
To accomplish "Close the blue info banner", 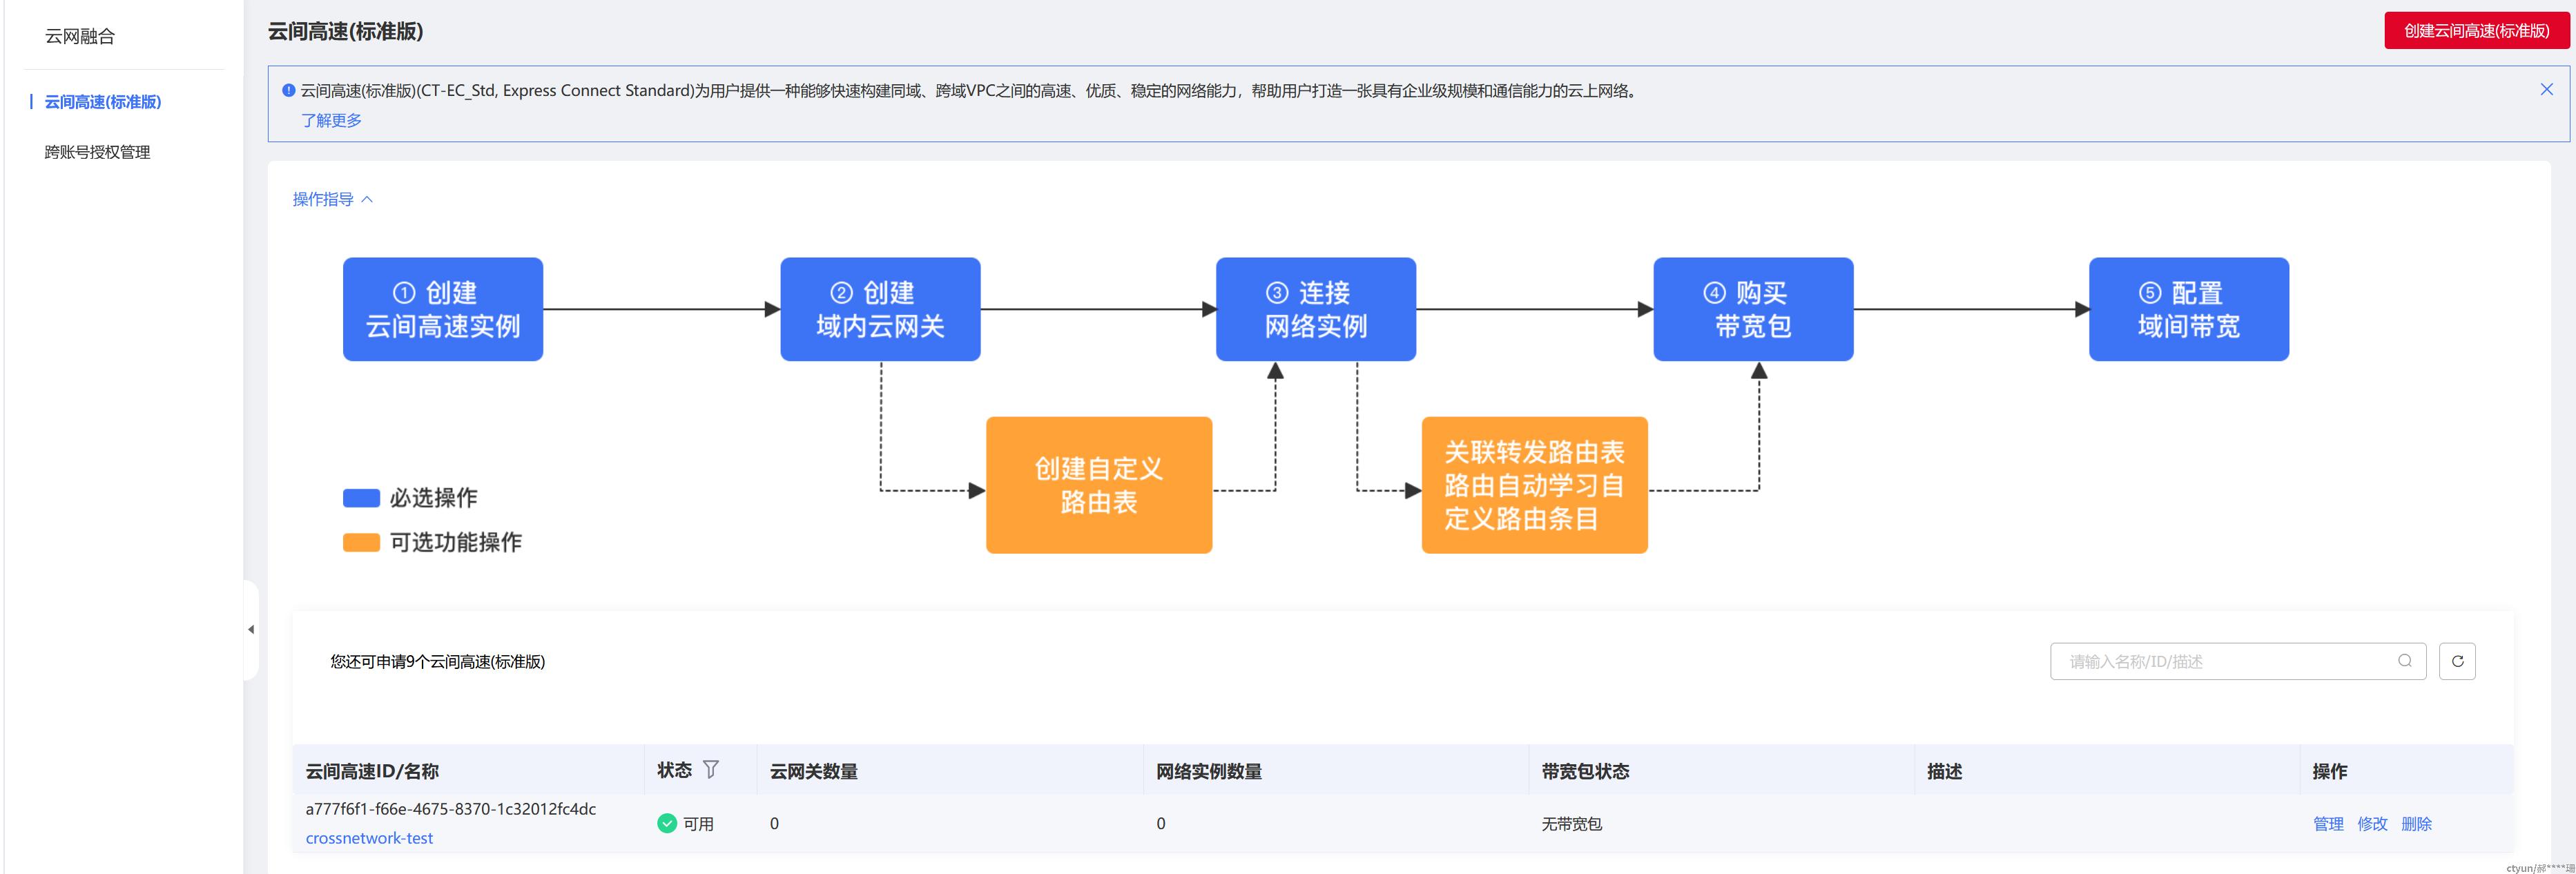I will (x=2546, y=90).
